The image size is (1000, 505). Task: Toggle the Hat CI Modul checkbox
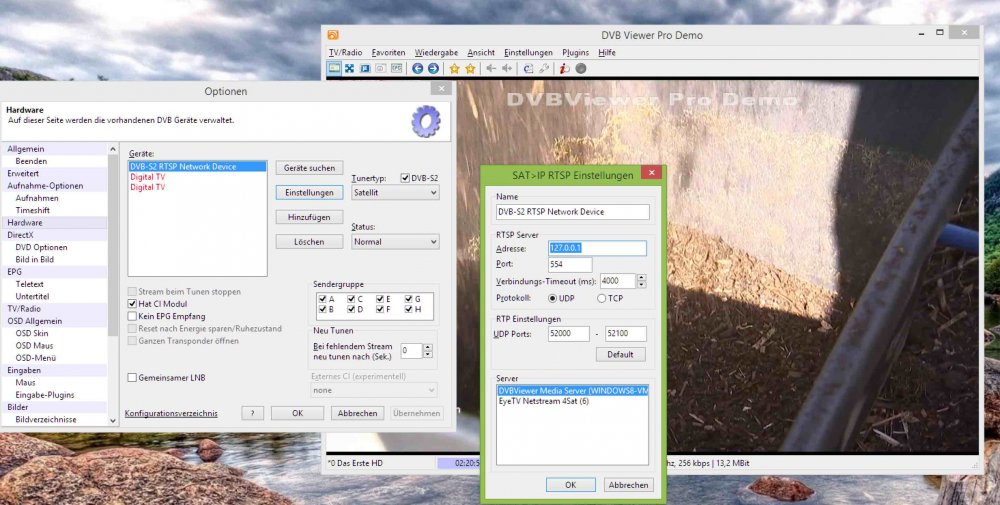pos(132,304)
